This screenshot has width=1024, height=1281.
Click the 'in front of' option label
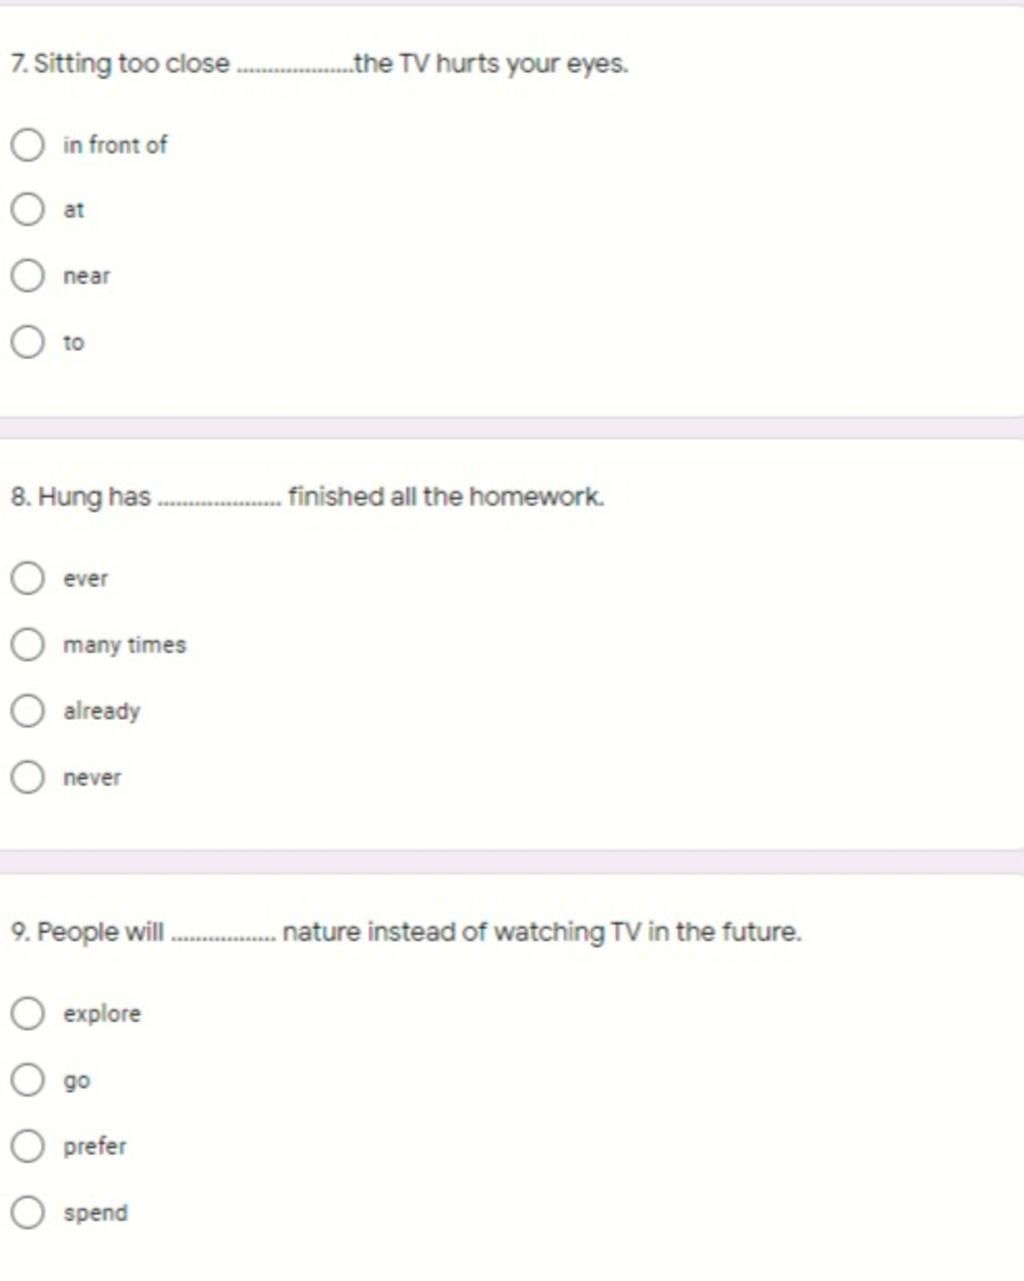pos(115,145)
